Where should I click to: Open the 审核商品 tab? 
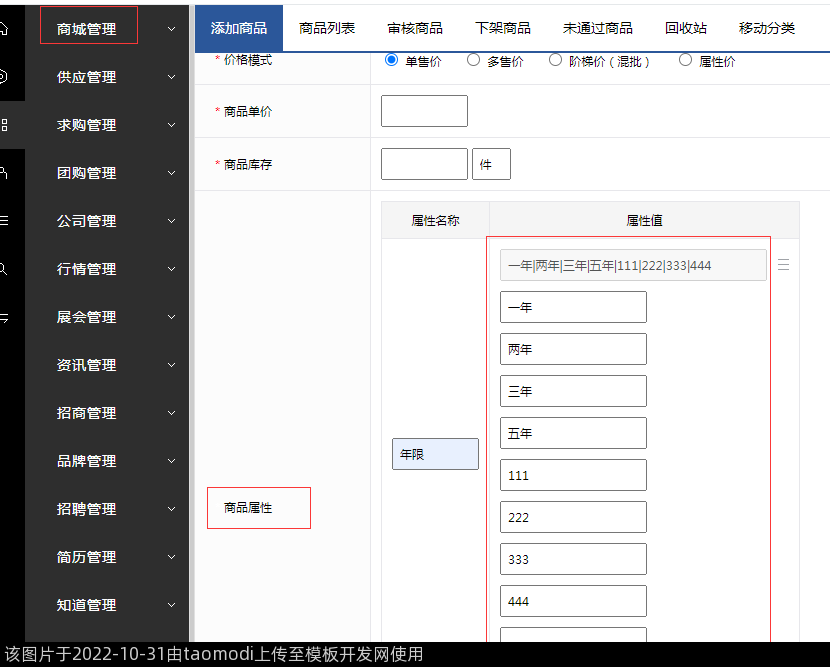pyautogui.click(x=415, y=28)
